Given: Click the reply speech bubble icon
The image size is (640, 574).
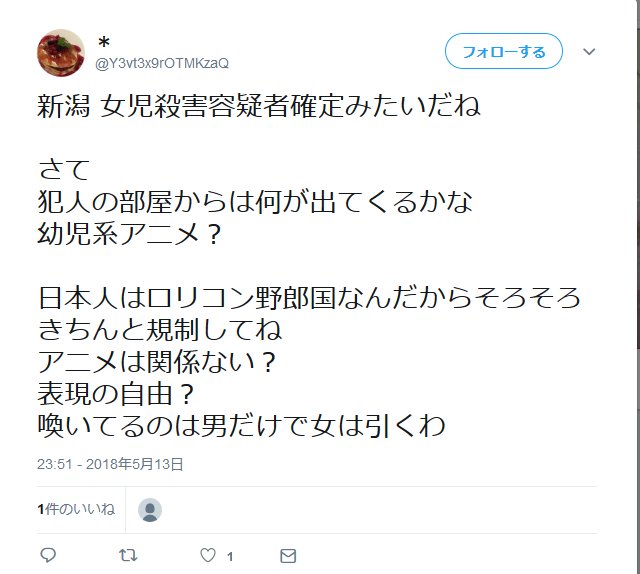Looking at the screenshot, I should tap(48, 555).
